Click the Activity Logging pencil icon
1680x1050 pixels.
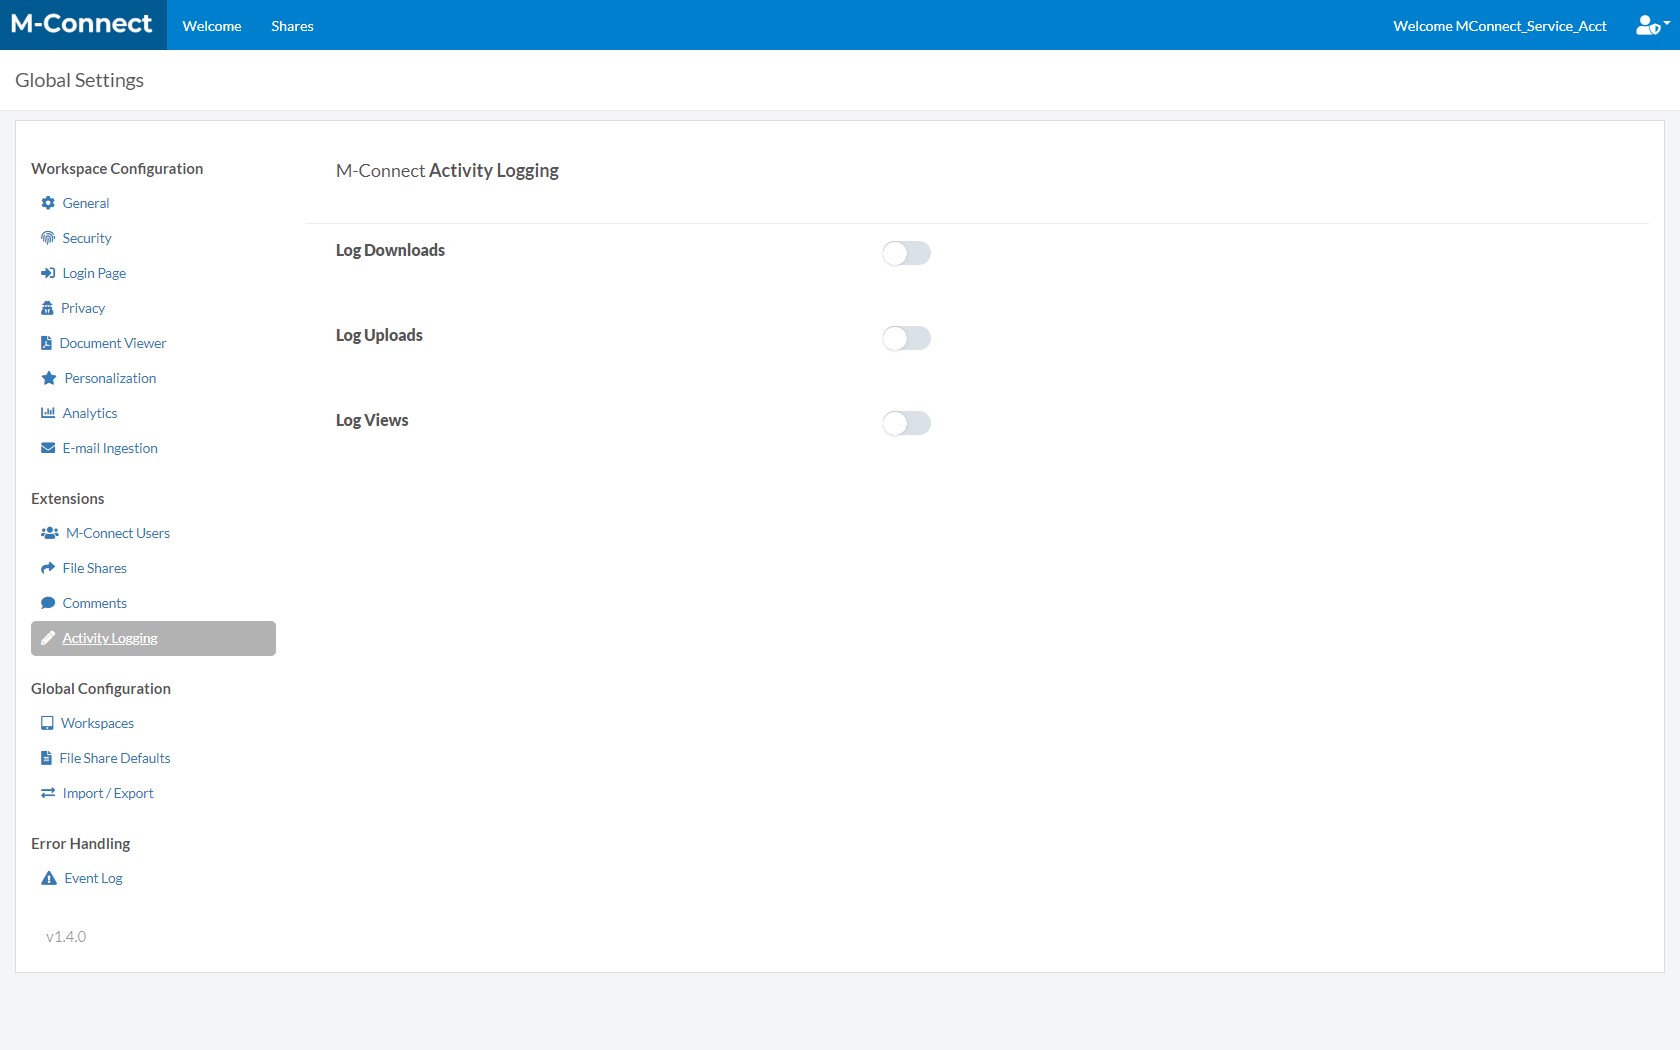48,638
